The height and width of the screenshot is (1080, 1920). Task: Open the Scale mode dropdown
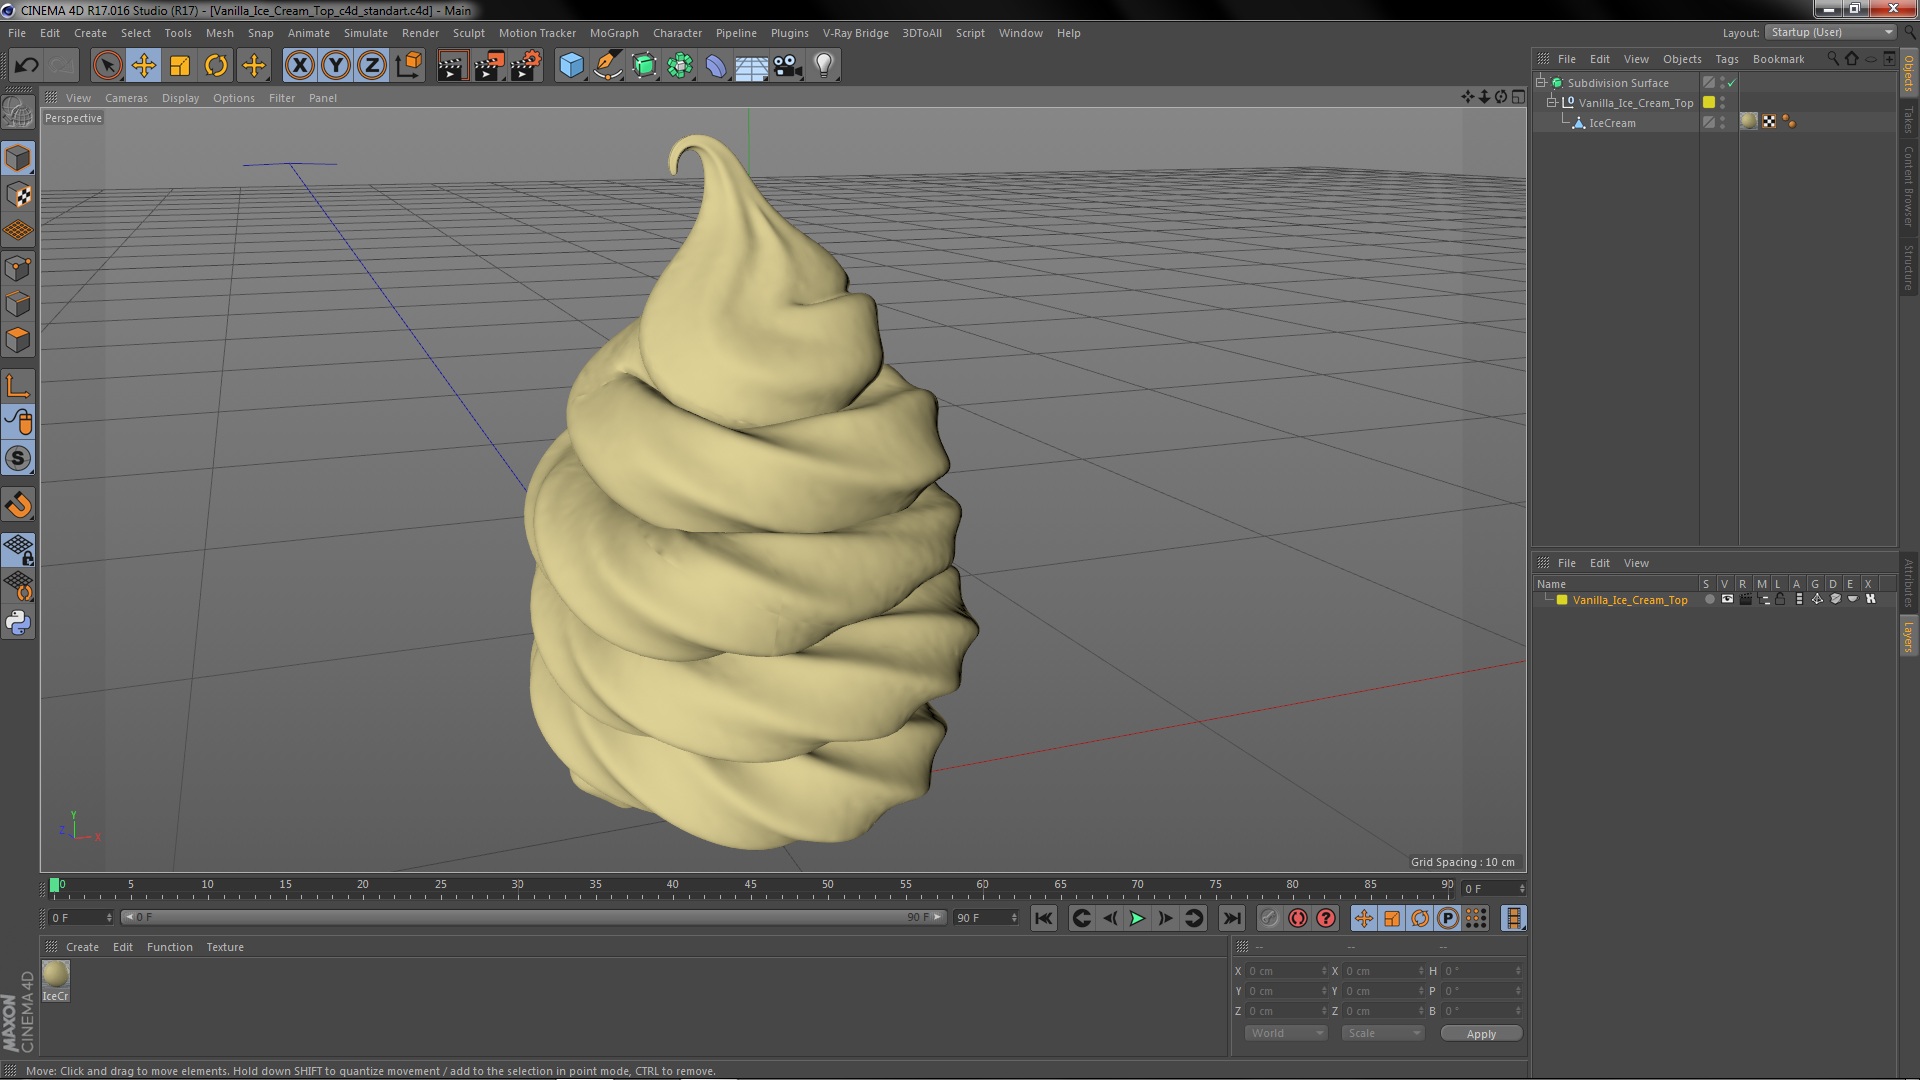pyautogui.click(x=1383, y=1033)
